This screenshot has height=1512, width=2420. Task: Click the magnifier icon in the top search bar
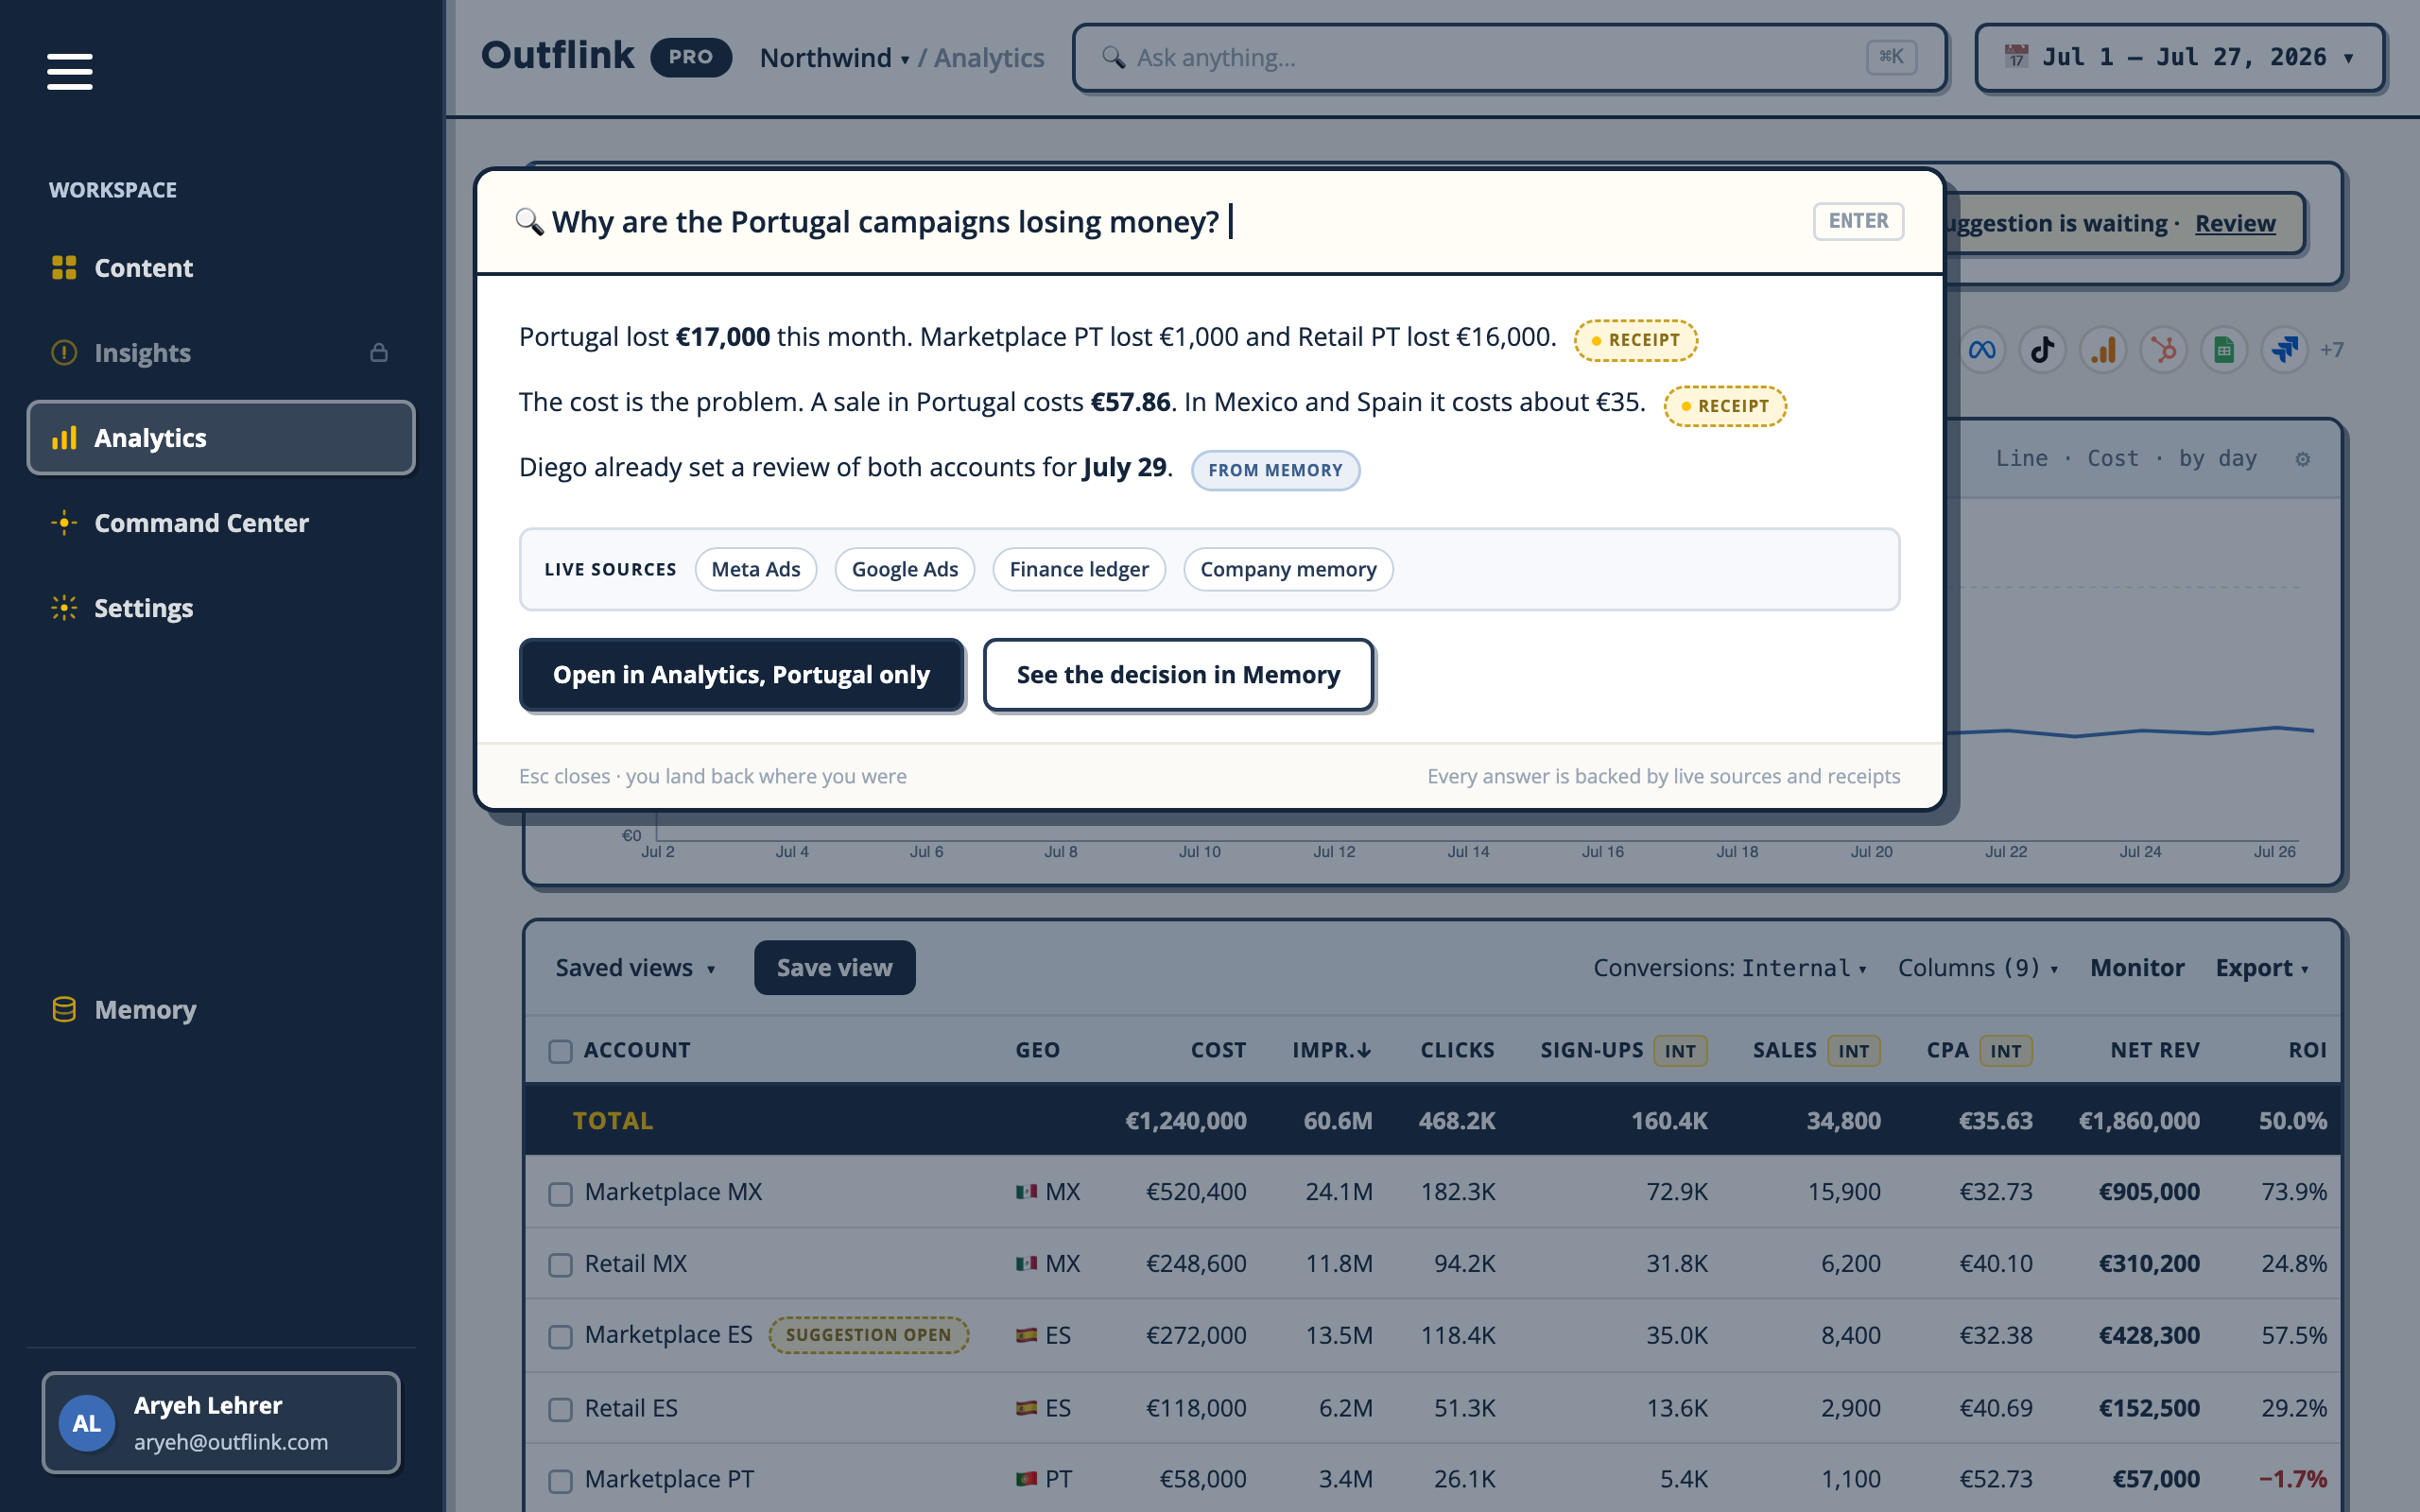point(1113,57)
